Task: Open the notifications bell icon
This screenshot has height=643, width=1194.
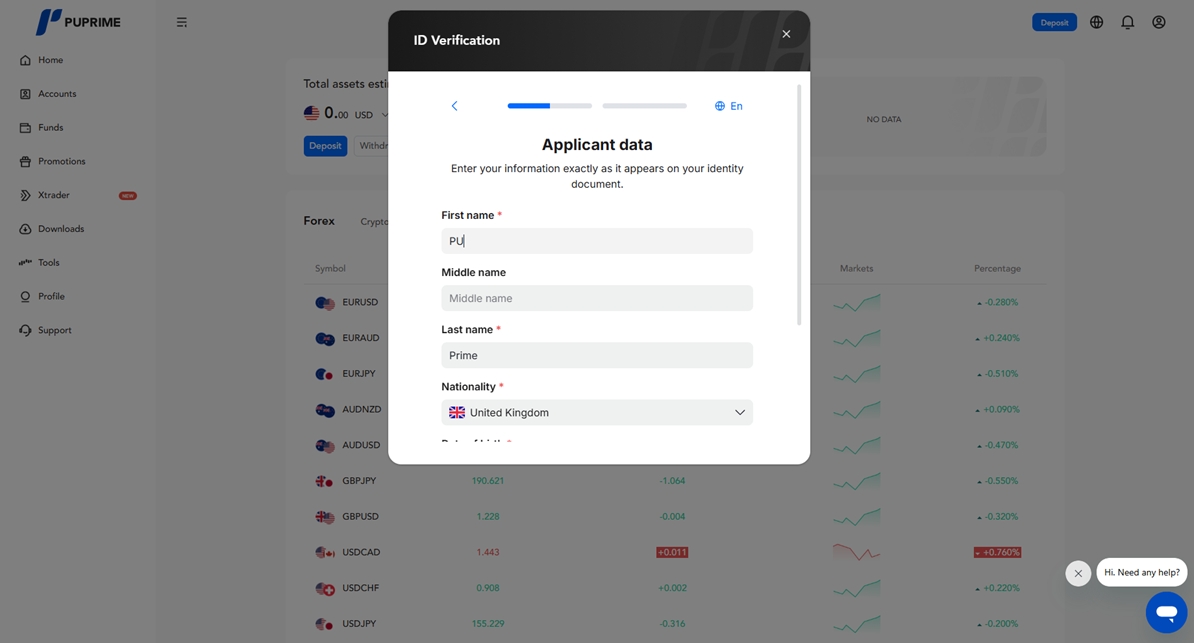Action: click(1127, 22)
